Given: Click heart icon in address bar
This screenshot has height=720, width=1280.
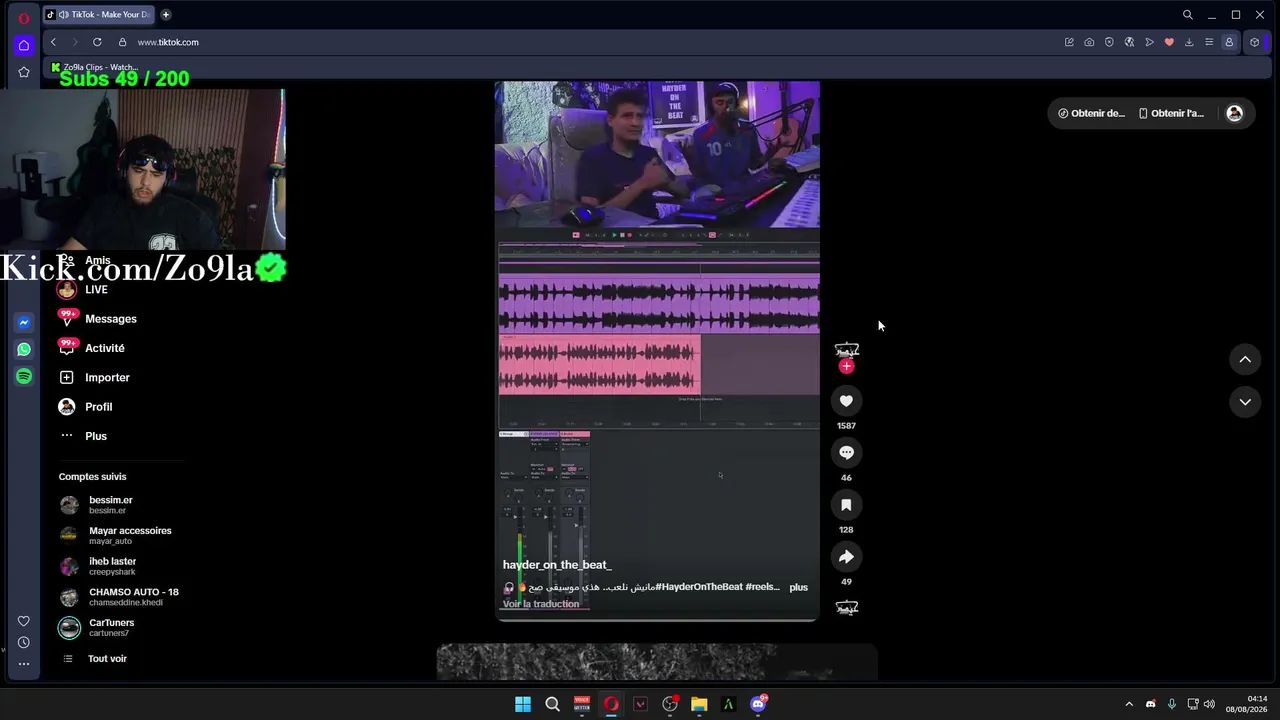Looking at the screenshot, I should pyautogui.click(x=1169, y=42).
